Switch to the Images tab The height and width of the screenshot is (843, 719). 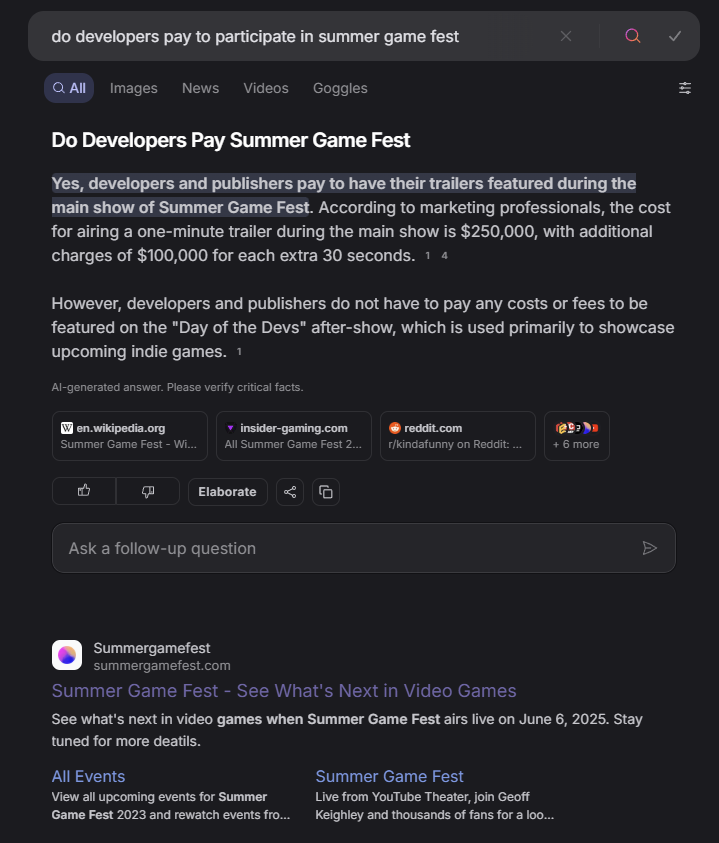coord(134,88)
